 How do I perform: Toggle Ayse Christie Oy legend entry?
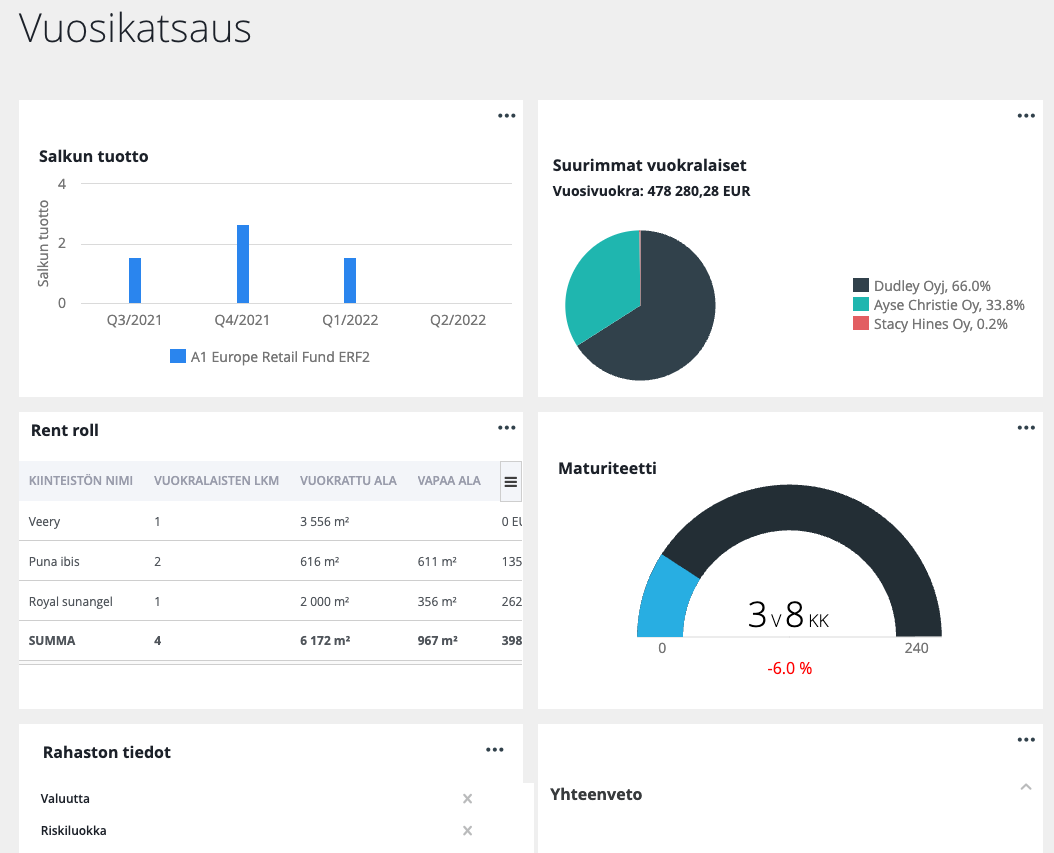point(939,304)
